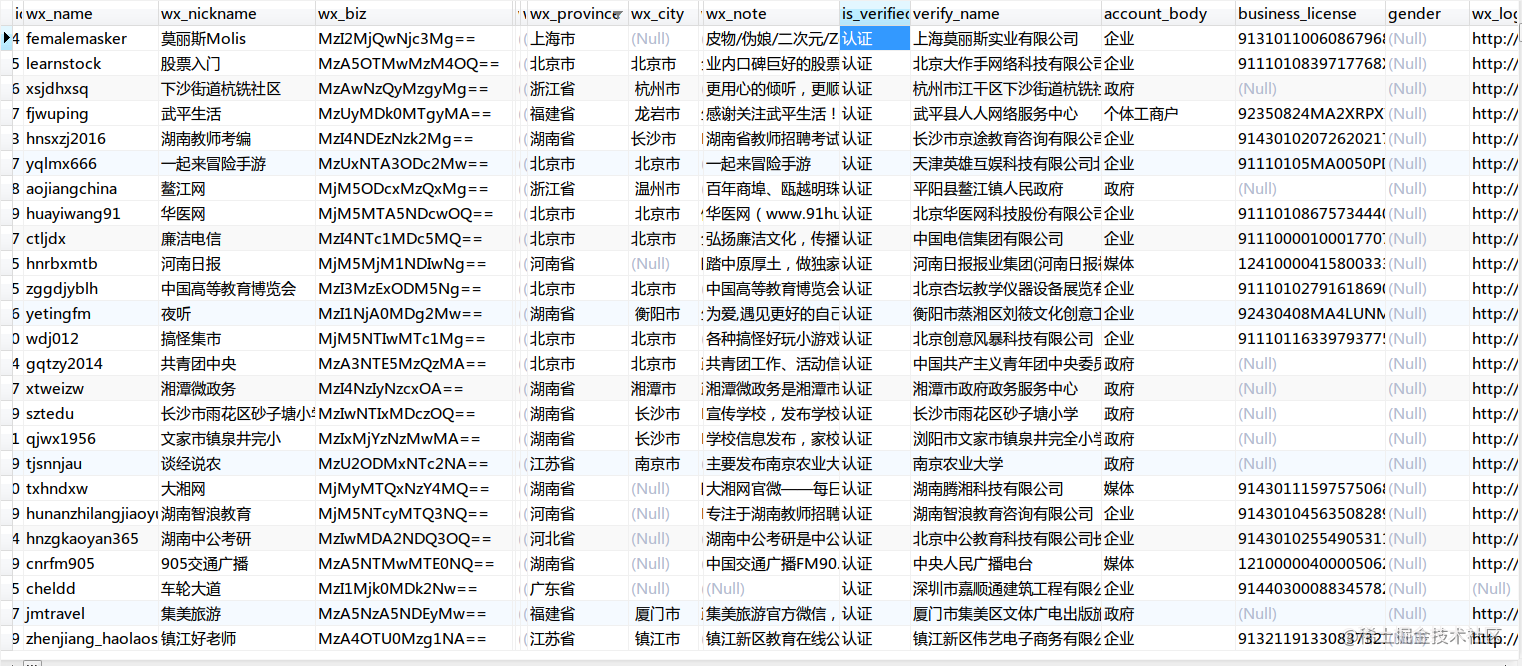Screen dimensions: 1522x666
Task: Select the wdj012 cell
Action: [90, 339]
